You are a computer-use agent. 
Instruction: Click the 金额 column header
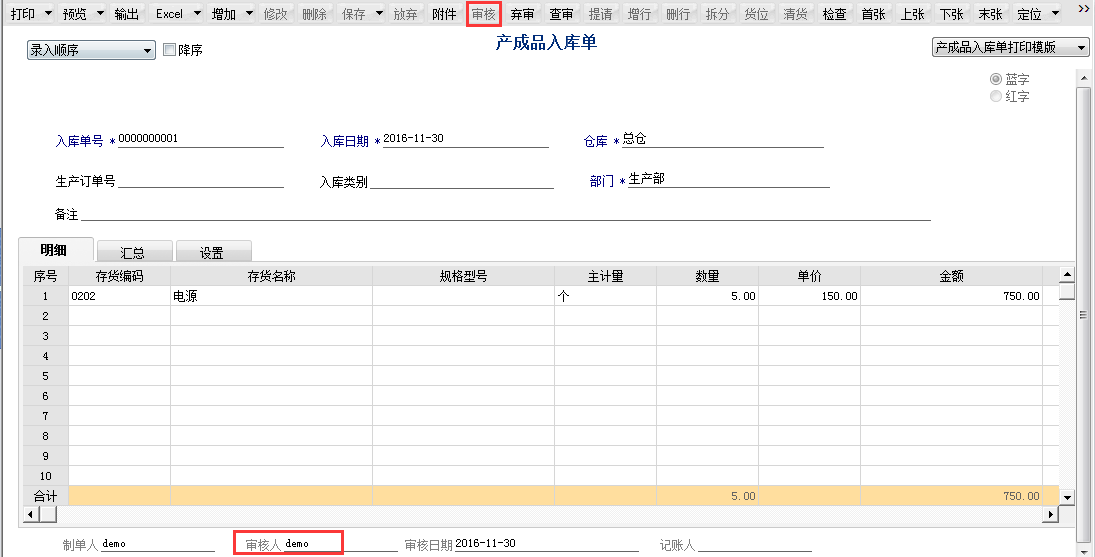click(951, 276)
